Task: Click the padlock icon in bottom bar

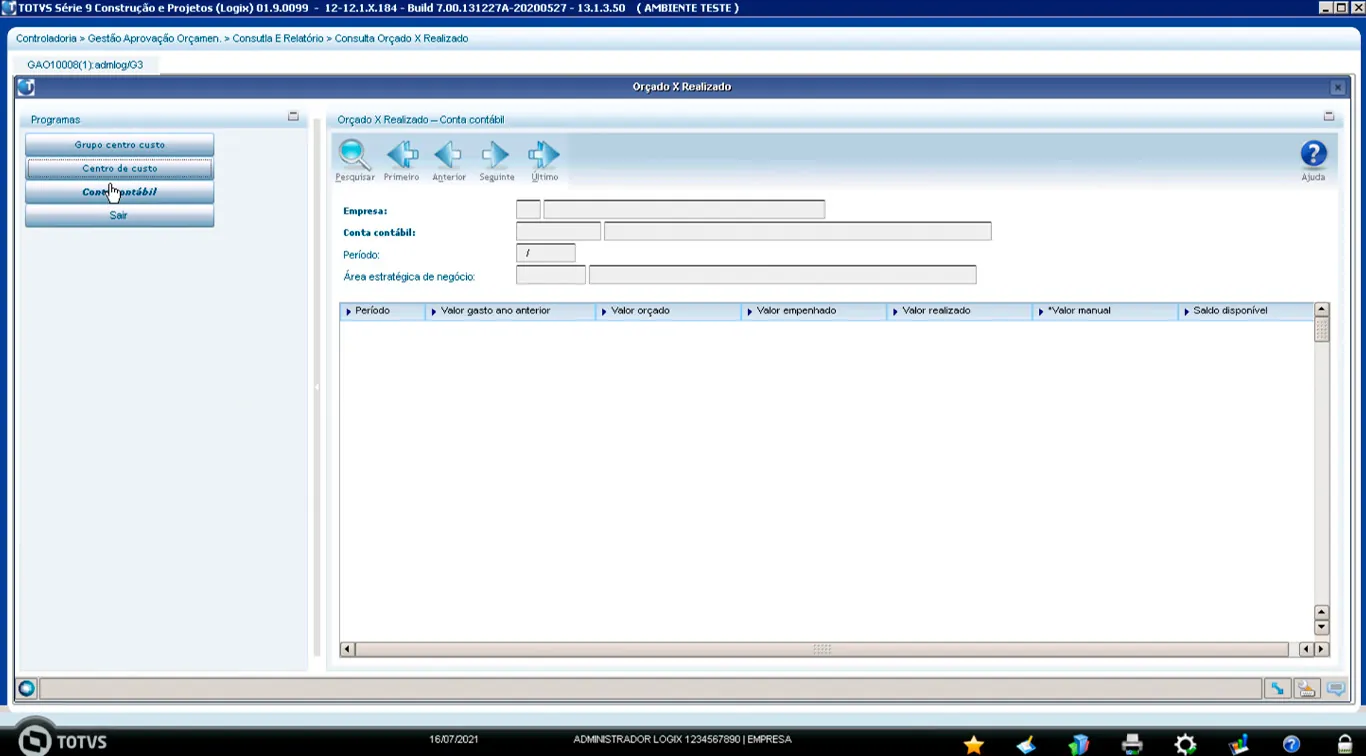Action: pos(1346,744)
